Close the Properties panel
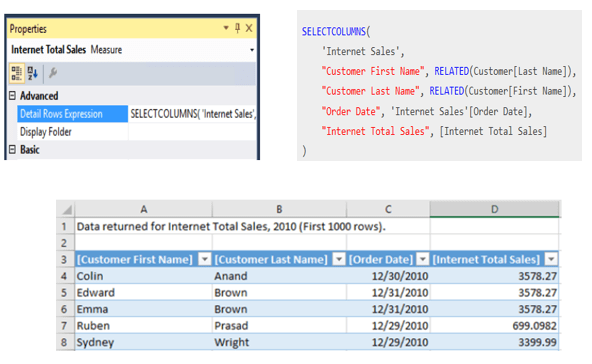Viewport: 592px width, 364px height. [x=249, y=28]
